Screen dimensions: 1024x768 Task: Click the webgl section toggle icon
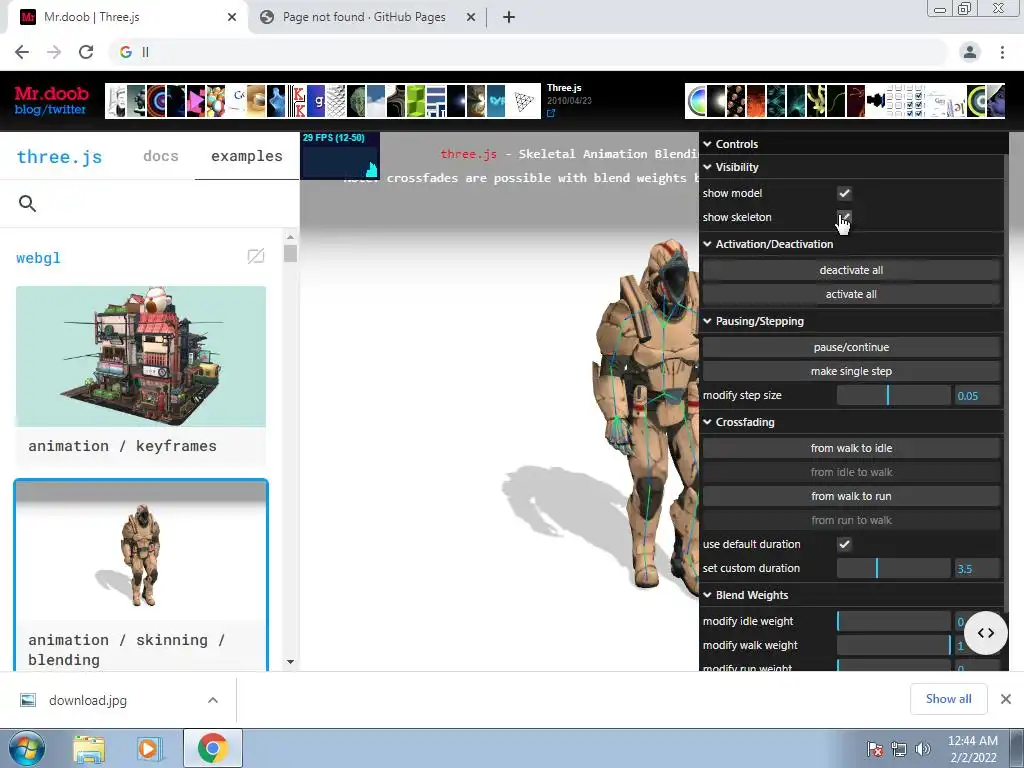coord(256,256)
